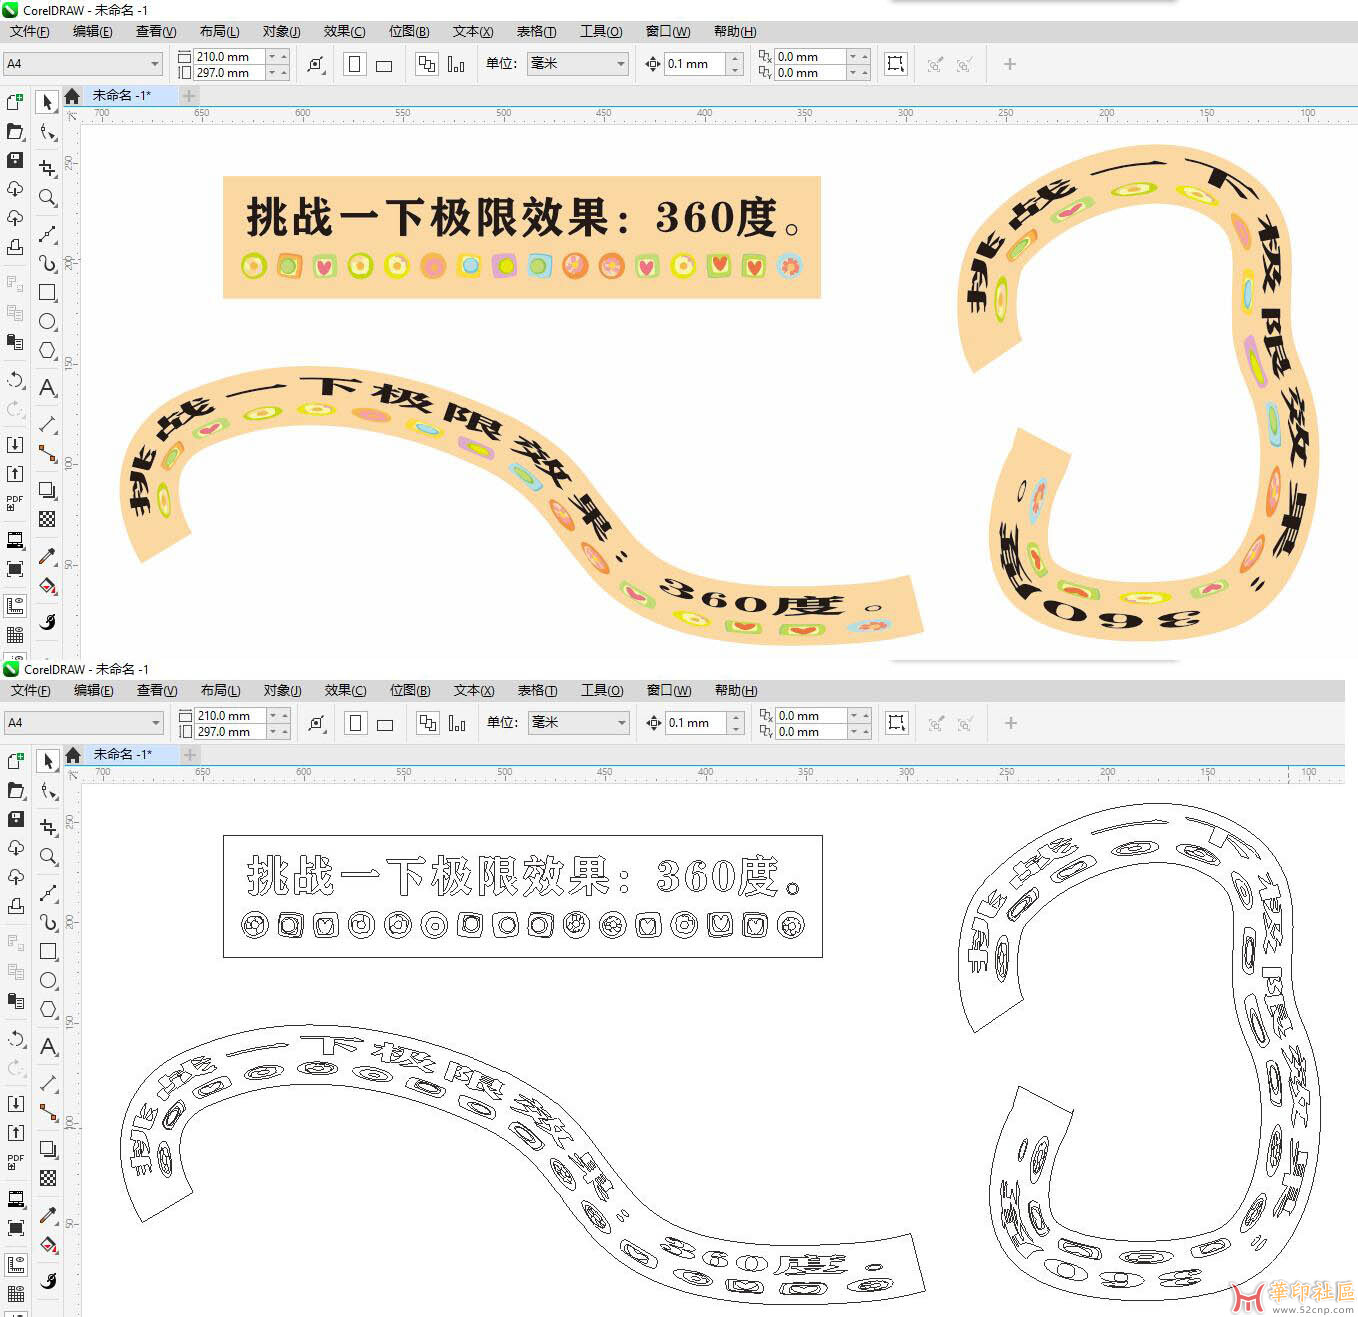Click 210.0 mm width stepper in lower window
The image size is (1358, 1317).
tap(279, 716)
